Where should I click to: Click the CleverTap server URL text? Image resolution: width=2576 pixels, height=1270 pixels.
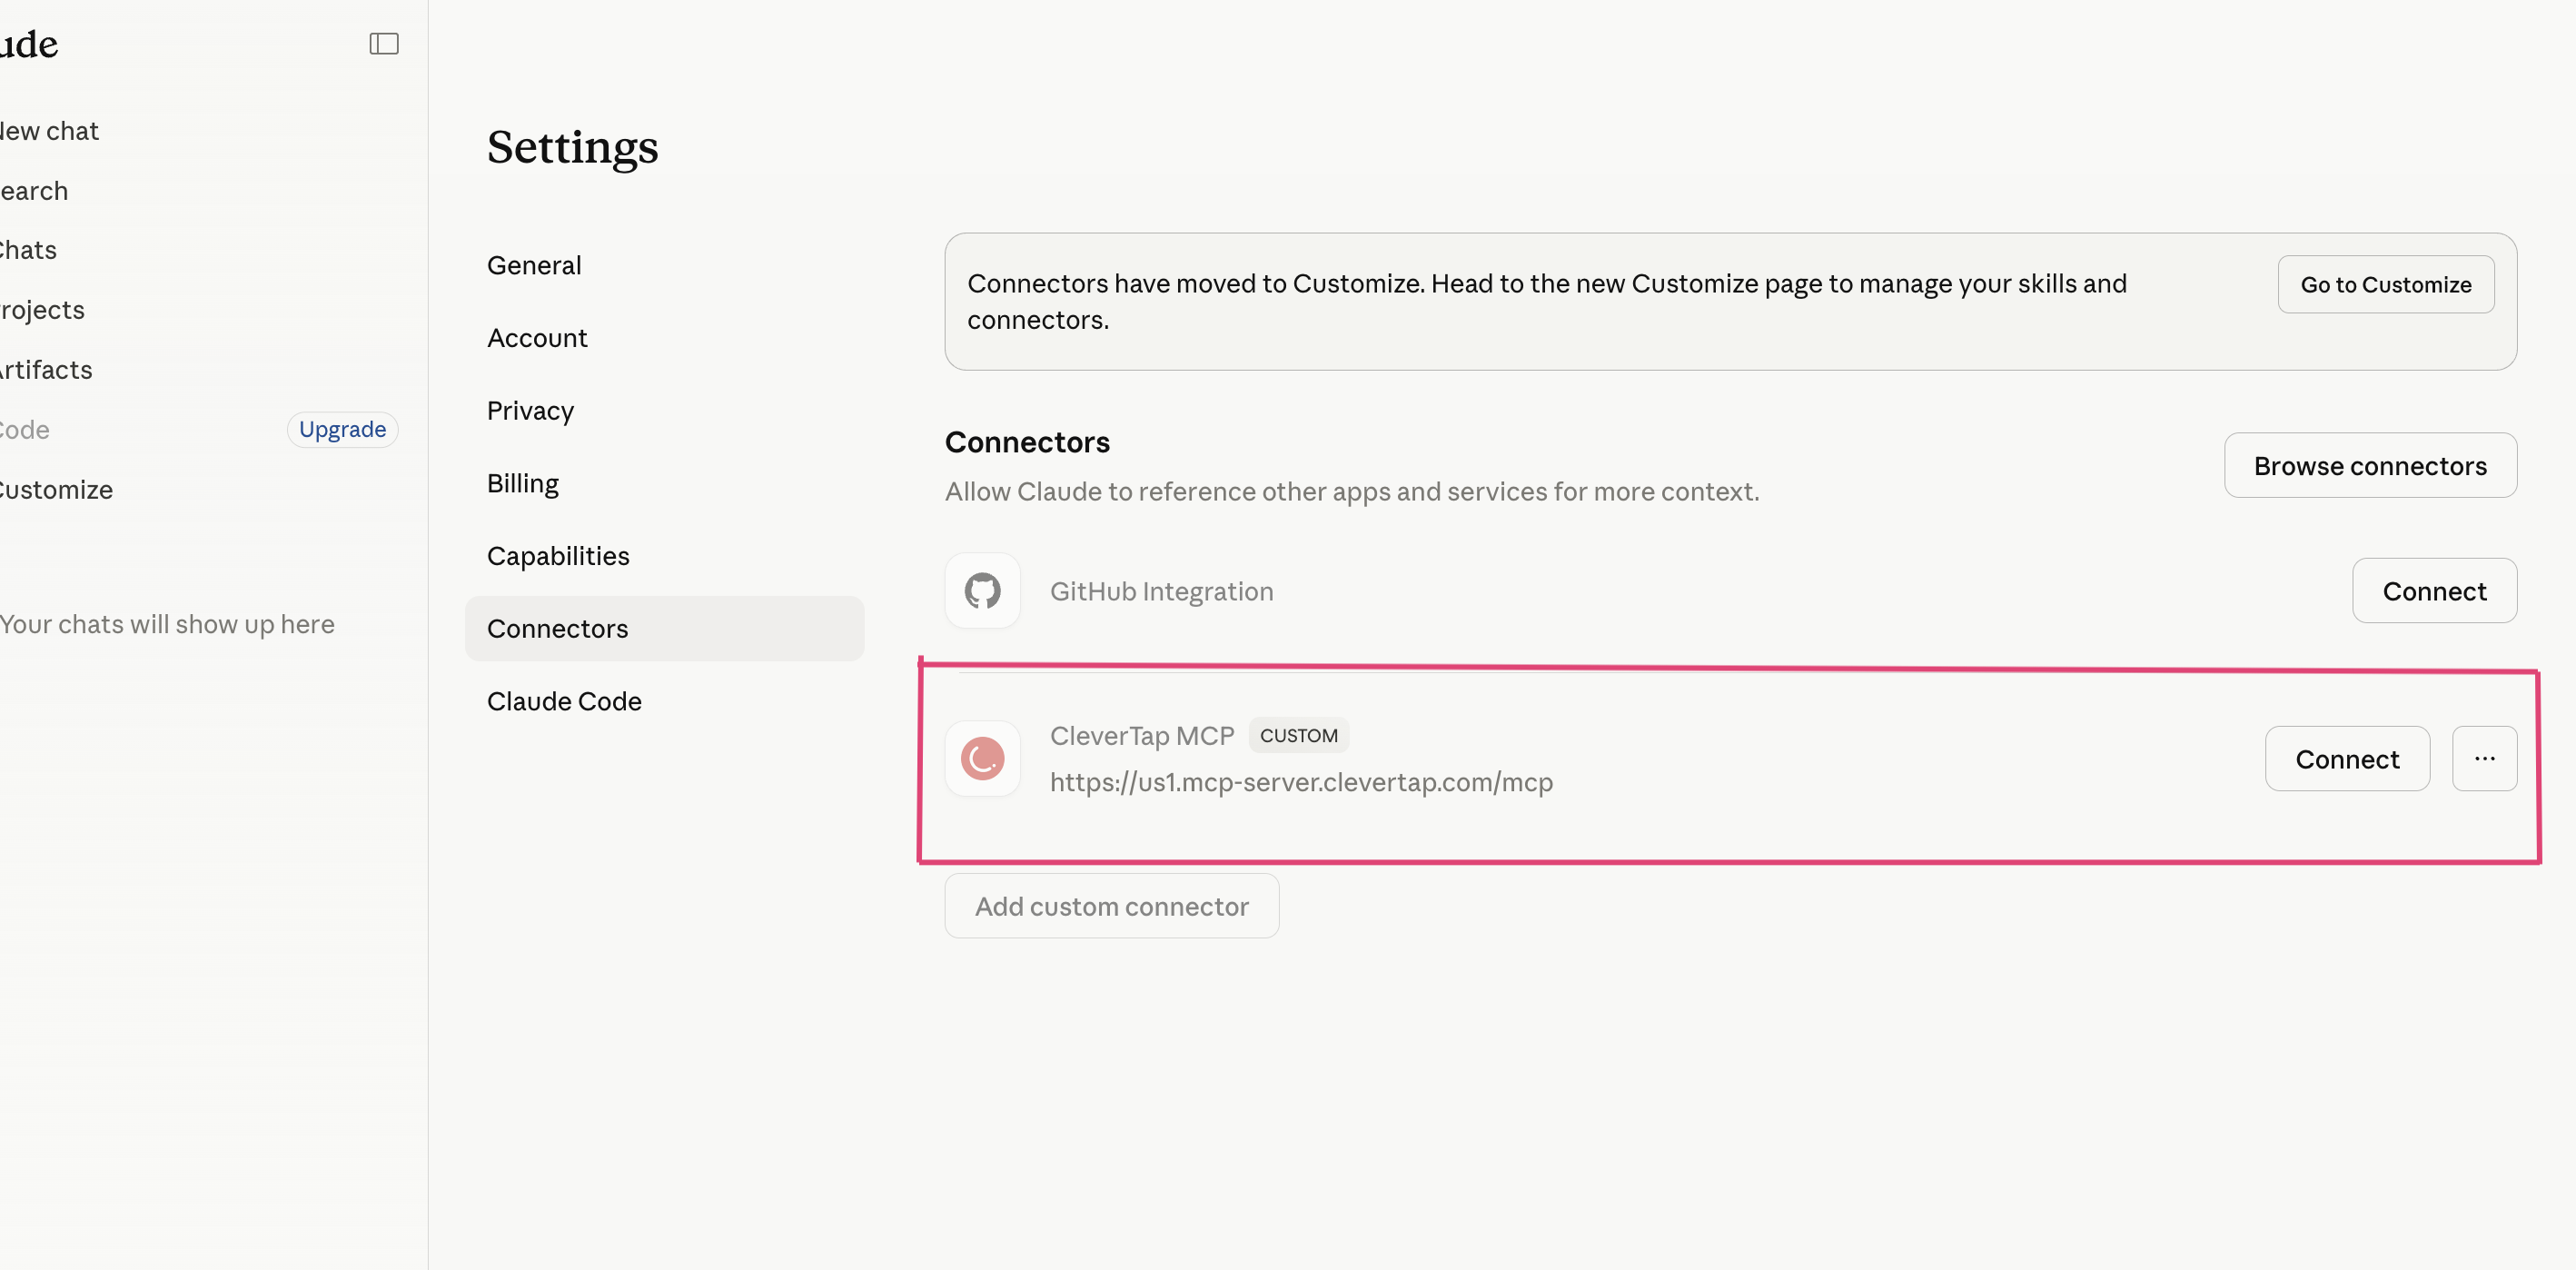pos(1301,782)
